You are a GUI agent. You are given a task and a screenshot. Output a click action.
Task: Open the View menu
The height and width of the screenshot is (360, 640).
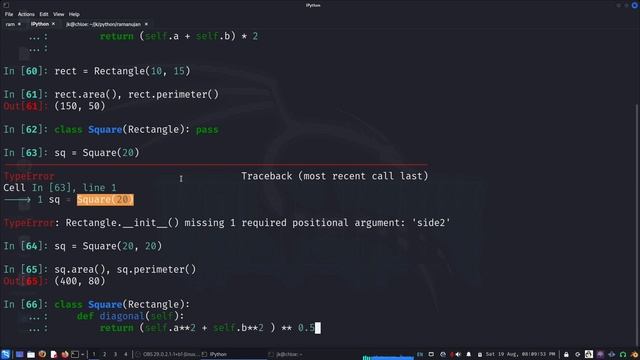point(58,14)
